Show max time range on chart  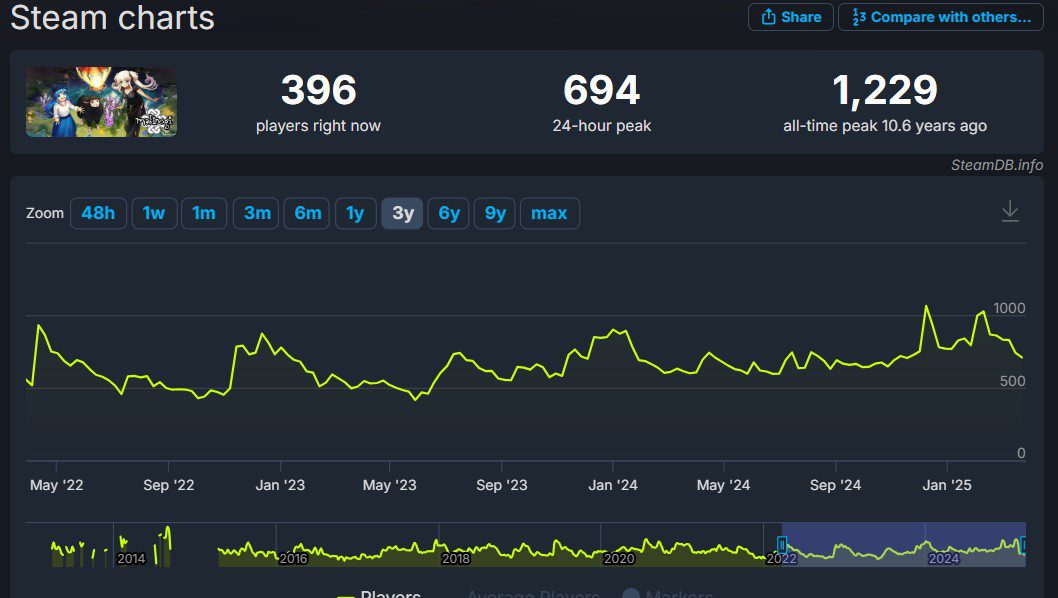pos(549,213)
